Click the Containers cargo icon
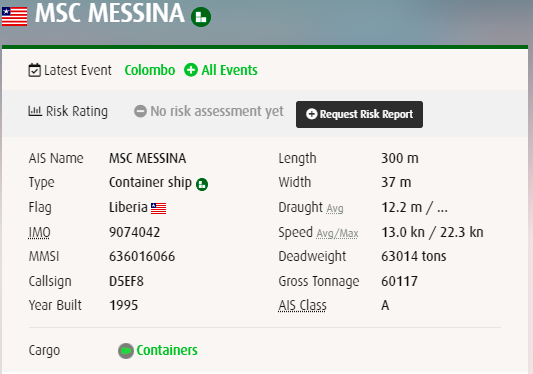This screenshot has width=533, height=374. click(126, 351)
